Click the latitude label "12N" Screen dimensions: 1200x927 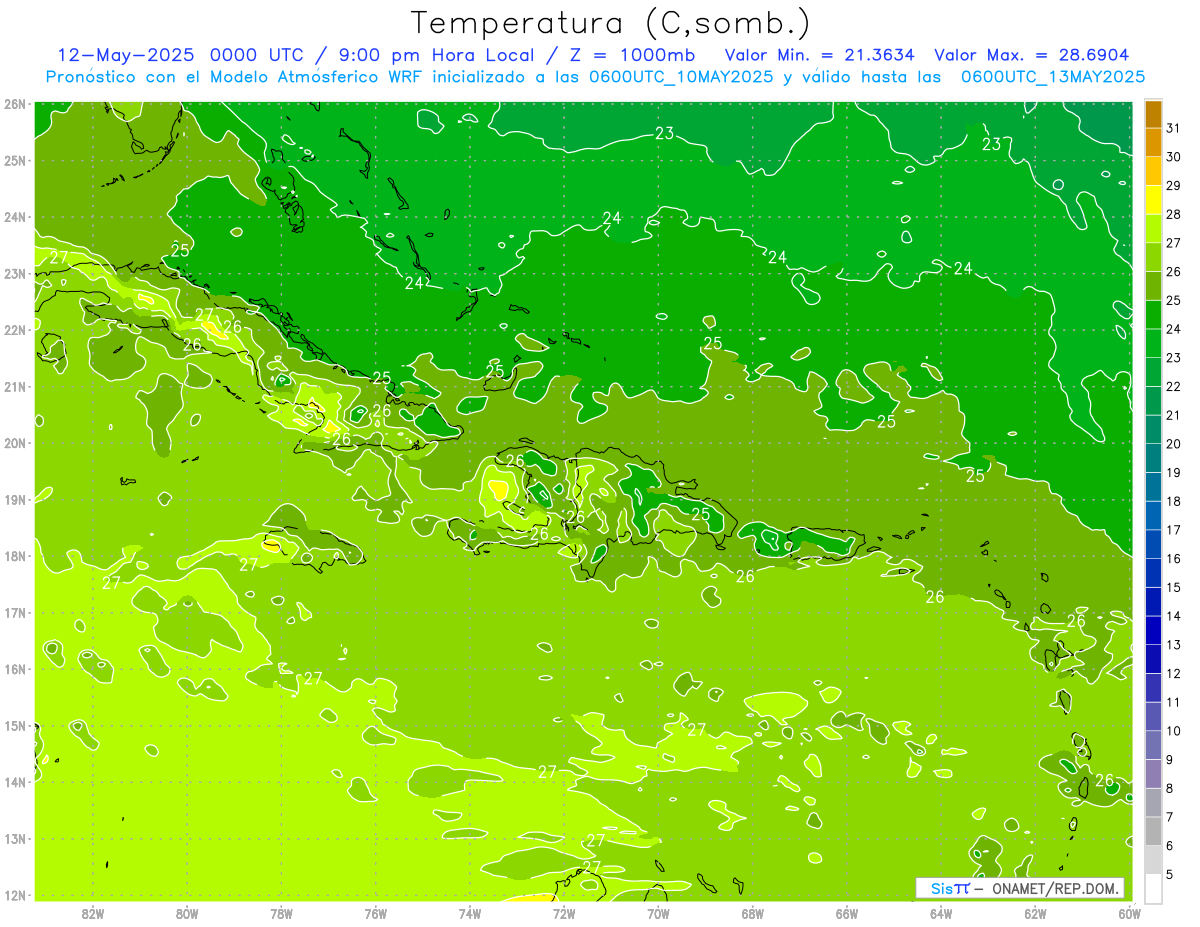click(15, 895)
